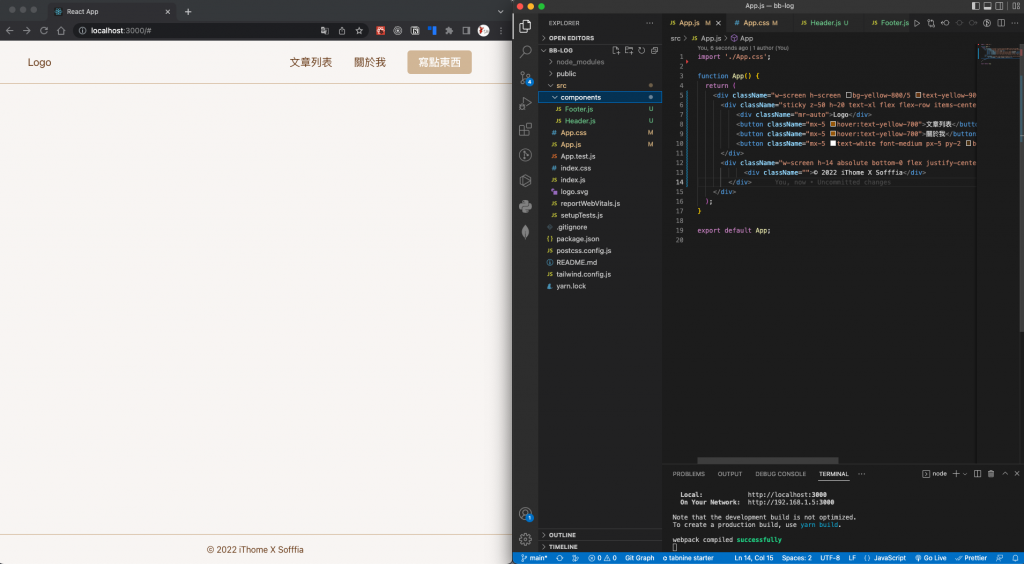Open the Search view in VS Code
This screenshot has width=1024, height=564.
point(525,52)
